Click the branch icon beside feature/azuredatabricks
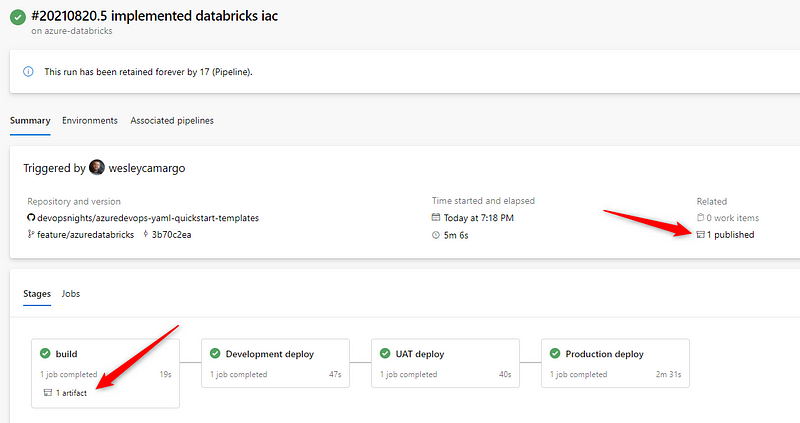 [x=31, y=234]
